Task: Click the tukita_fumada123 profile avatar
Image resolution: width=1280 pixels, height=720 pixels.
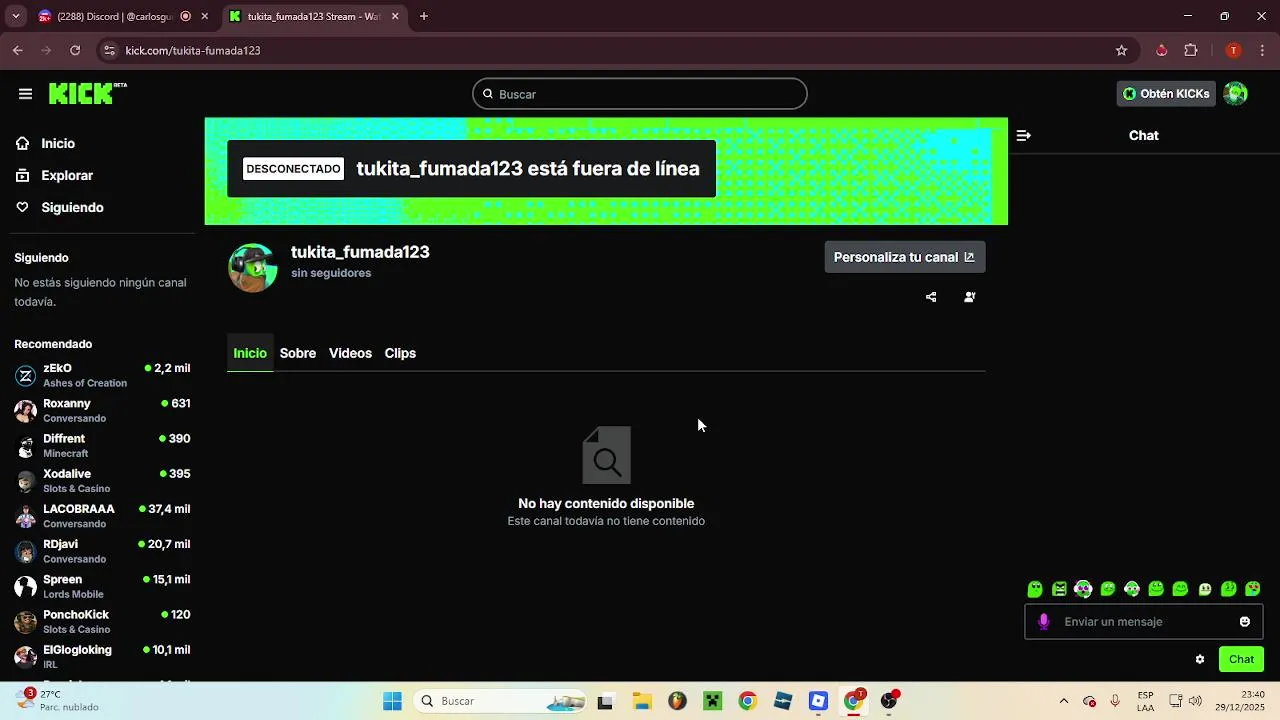Action: click(253, 267)
